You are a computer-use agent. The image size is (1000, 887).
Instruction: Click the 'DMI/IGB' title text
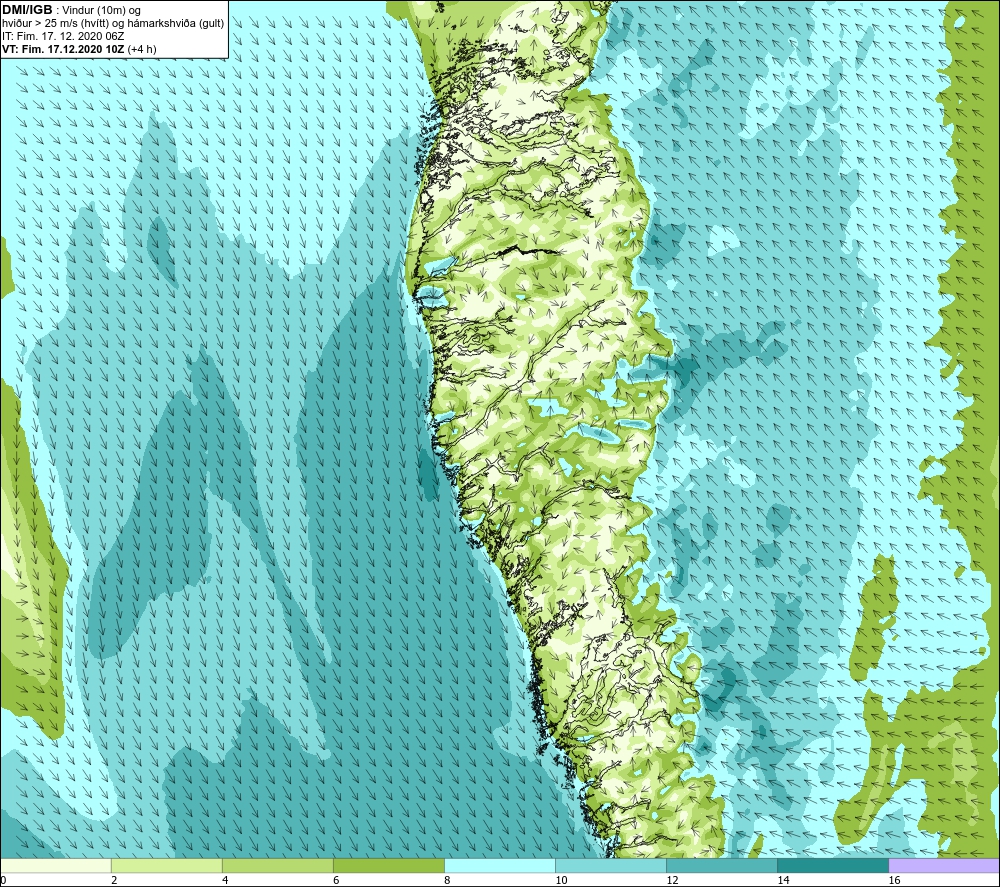[27, 10]
